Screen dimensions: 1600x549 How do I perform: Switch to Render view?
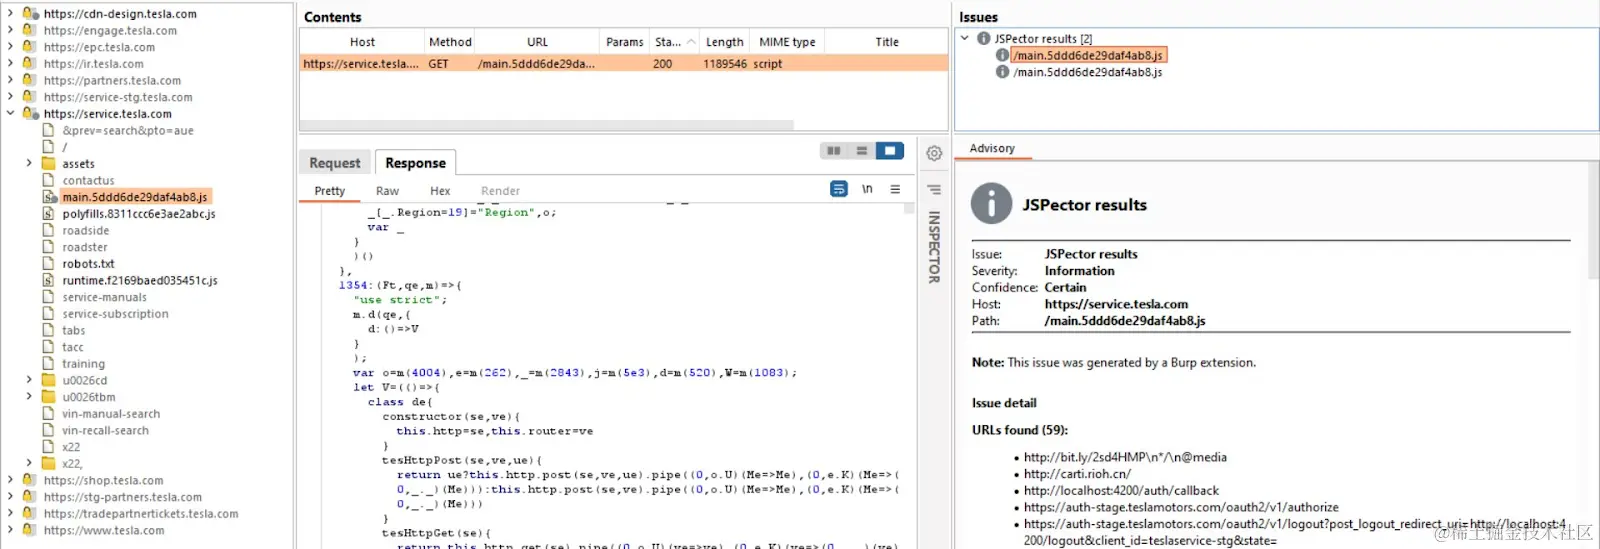point(500,191)
